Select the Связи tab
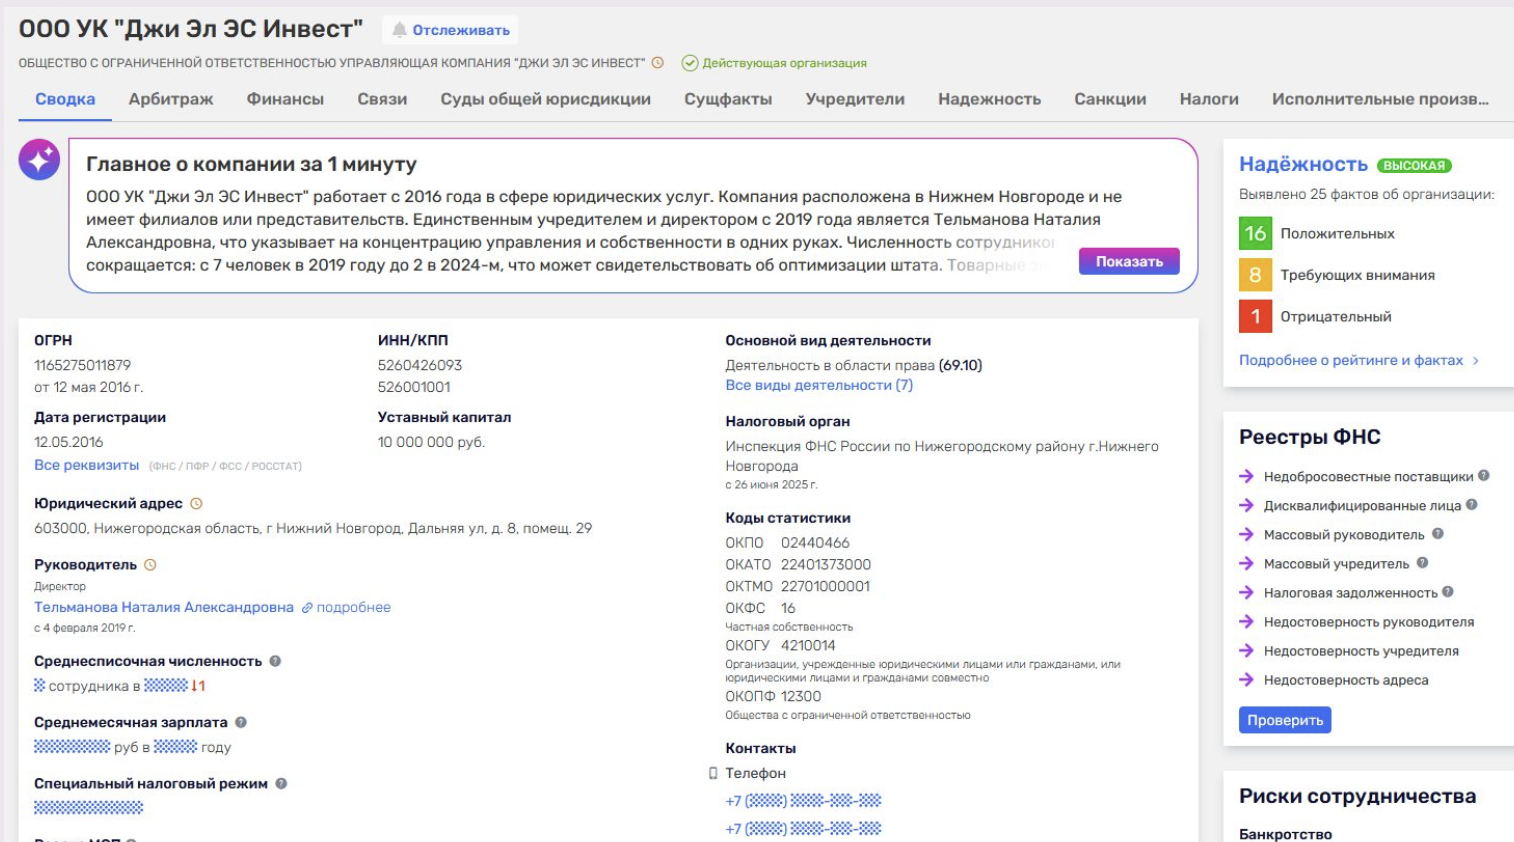 click(x=382, y=99)
